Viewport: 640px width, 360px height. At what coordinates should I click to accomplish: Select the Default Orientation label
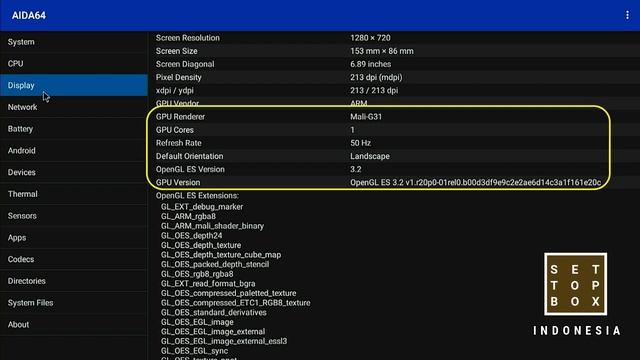[x=189, y=156]
